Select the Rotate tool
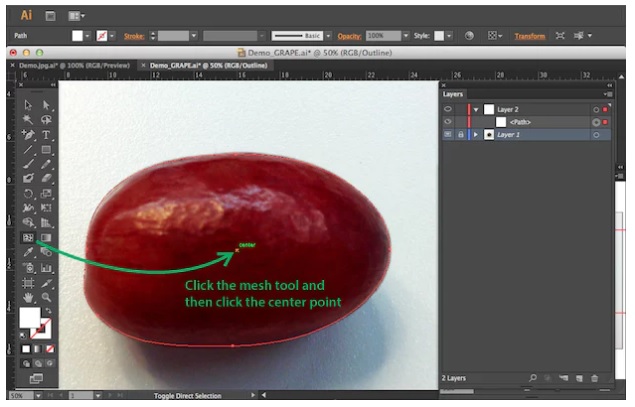This screenshot has height=407, width=635. (x=28, y=194)
